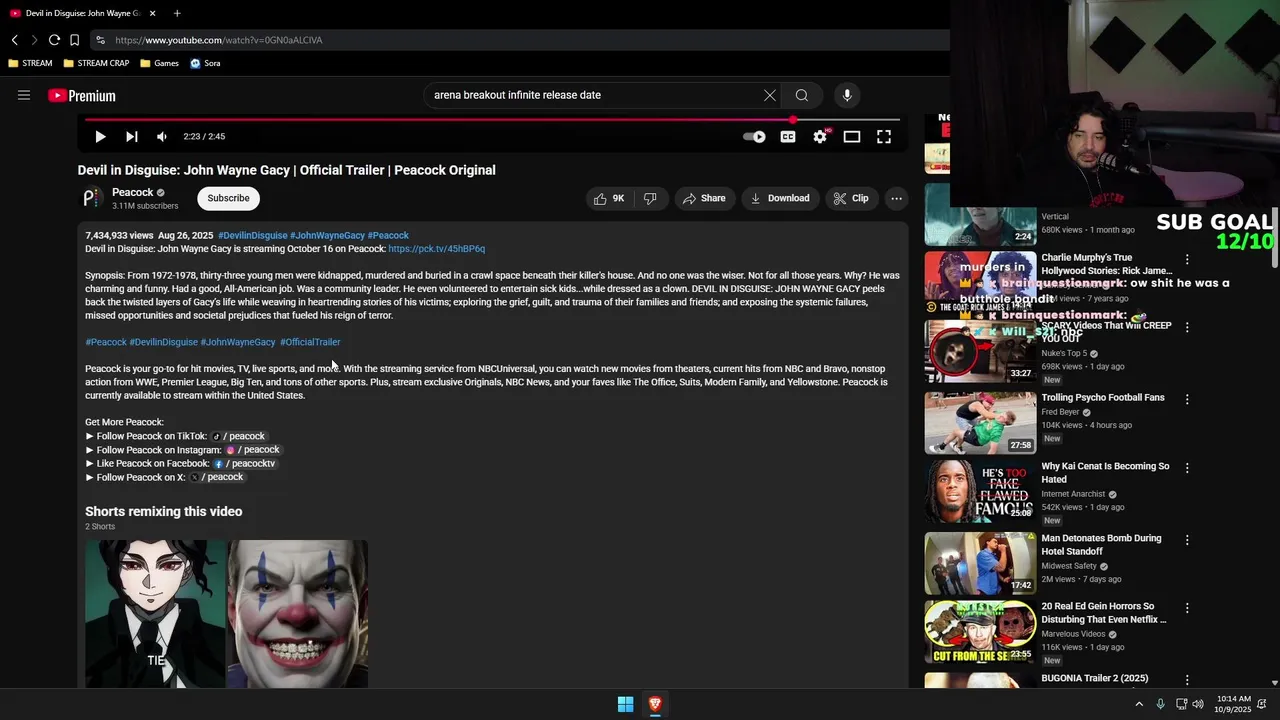Follow Peacock on Instagram link
The width and height of the screenshot is (1280, 720).
tap(253, 450)
